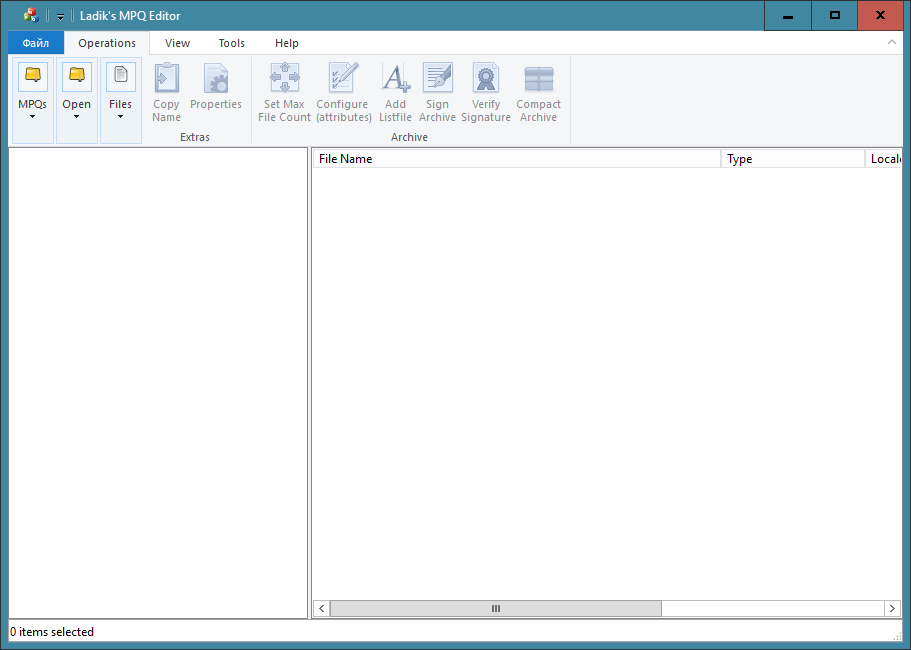Click the Add Listfile icon
Image resolution: width=911 pixels, height=650 pixels.
[395, 78]
